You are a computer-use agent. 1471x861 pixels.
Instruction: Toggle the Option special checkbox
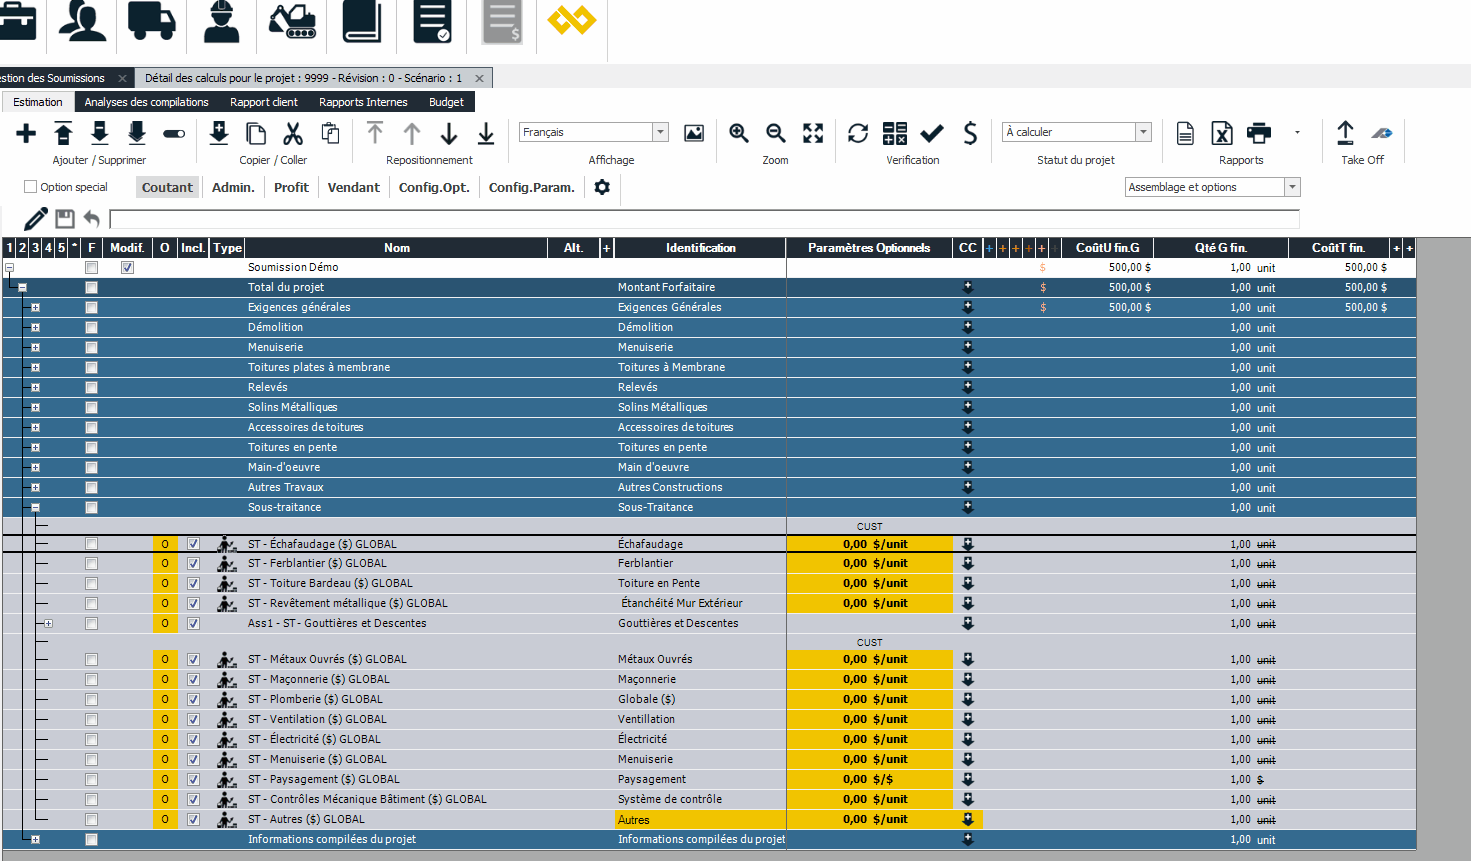click(x=30, y=187)
